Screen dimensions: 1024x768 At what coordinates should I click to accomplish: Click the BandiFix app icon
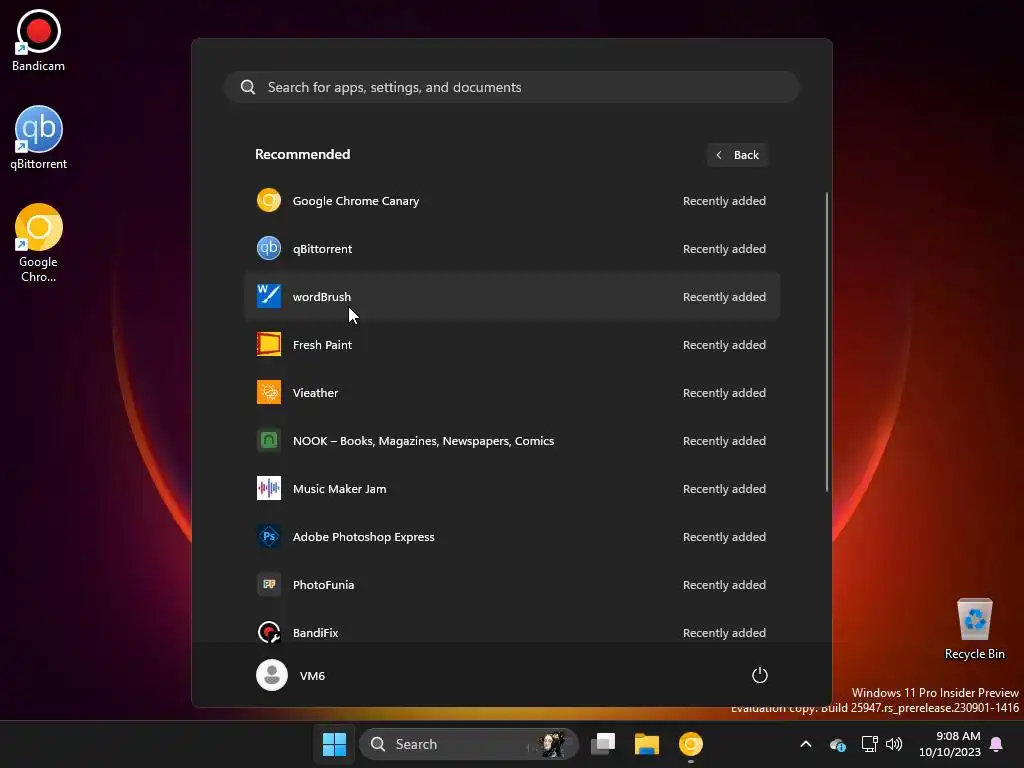[x=268, y=632]
